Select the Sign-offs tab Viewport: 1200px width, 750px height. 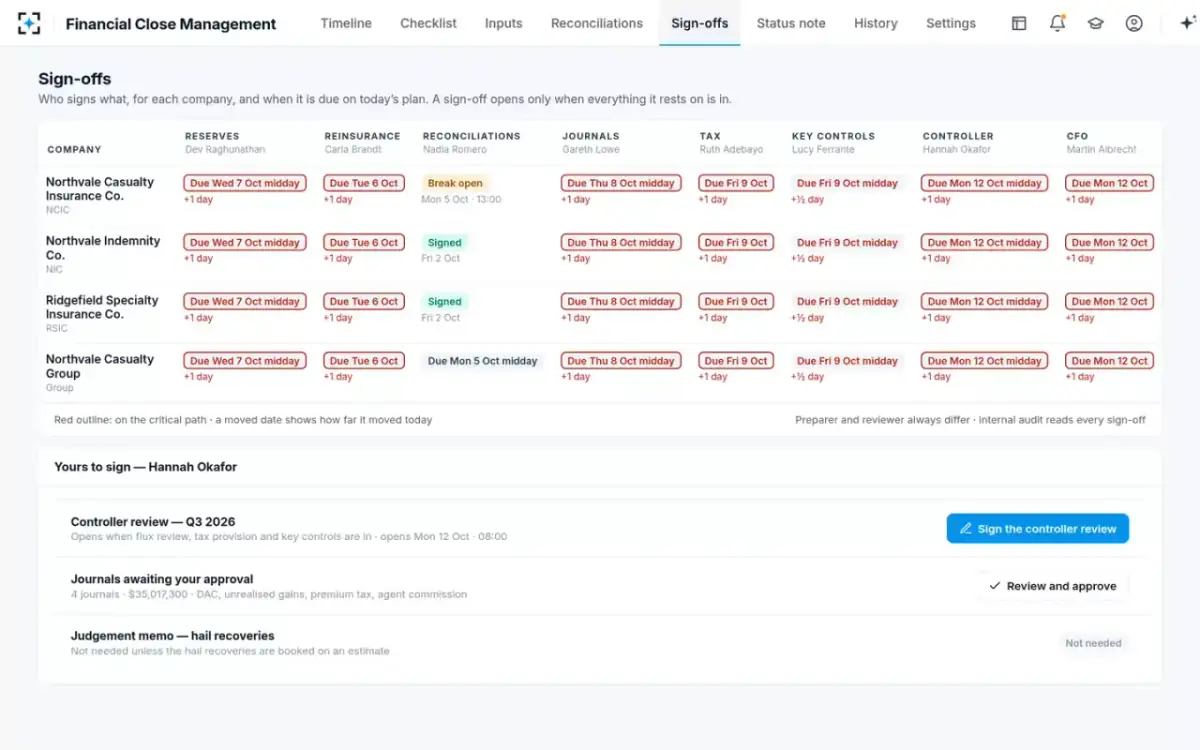pos(700,23)
